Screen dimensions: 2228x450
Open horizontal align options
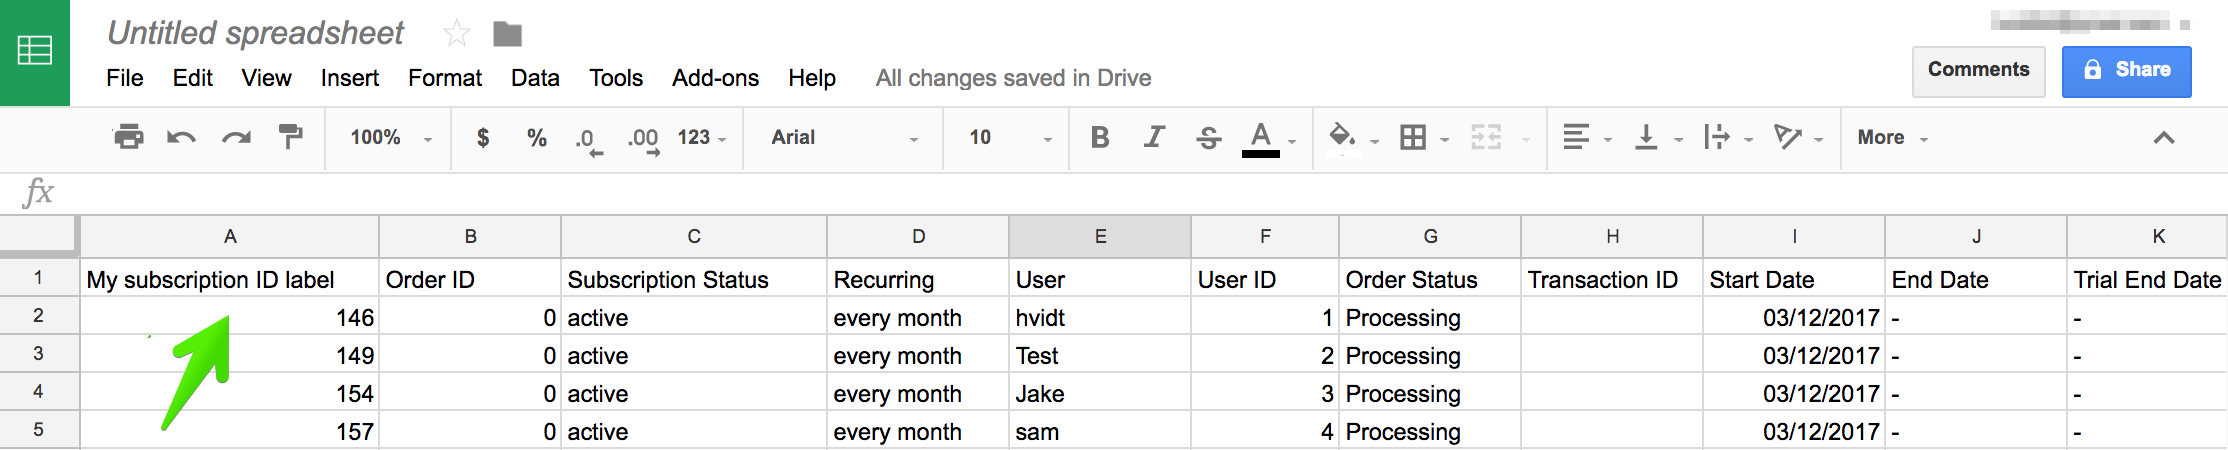click(1576, 137)
